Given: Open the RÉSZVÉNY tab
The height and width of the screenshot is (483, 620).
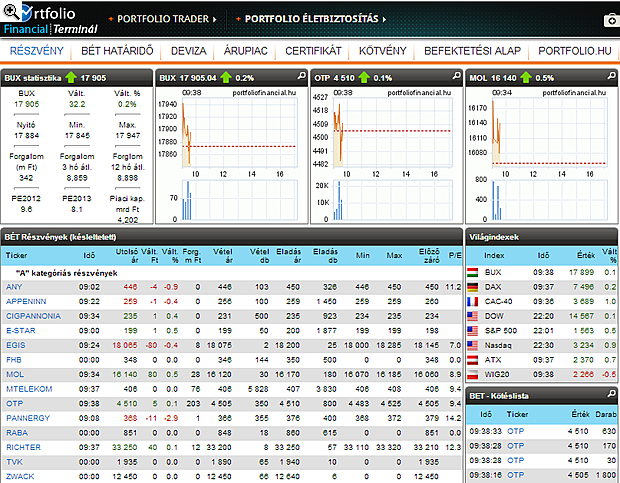Looking at the screenshot, I should coord(37,51).
